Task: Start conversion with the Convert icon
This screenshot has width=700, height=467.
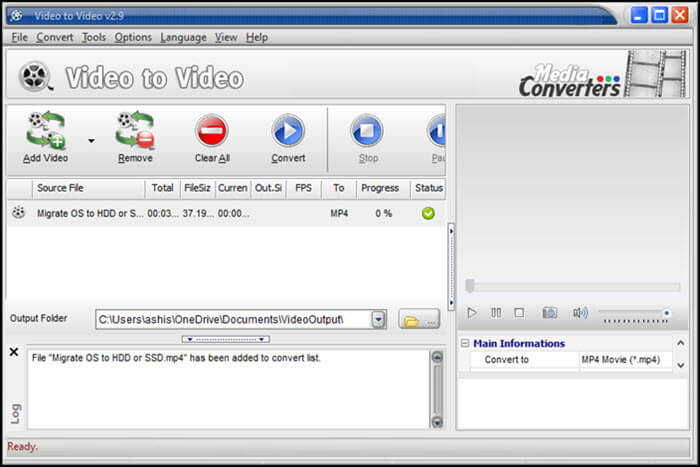Action: coord(288,131)
